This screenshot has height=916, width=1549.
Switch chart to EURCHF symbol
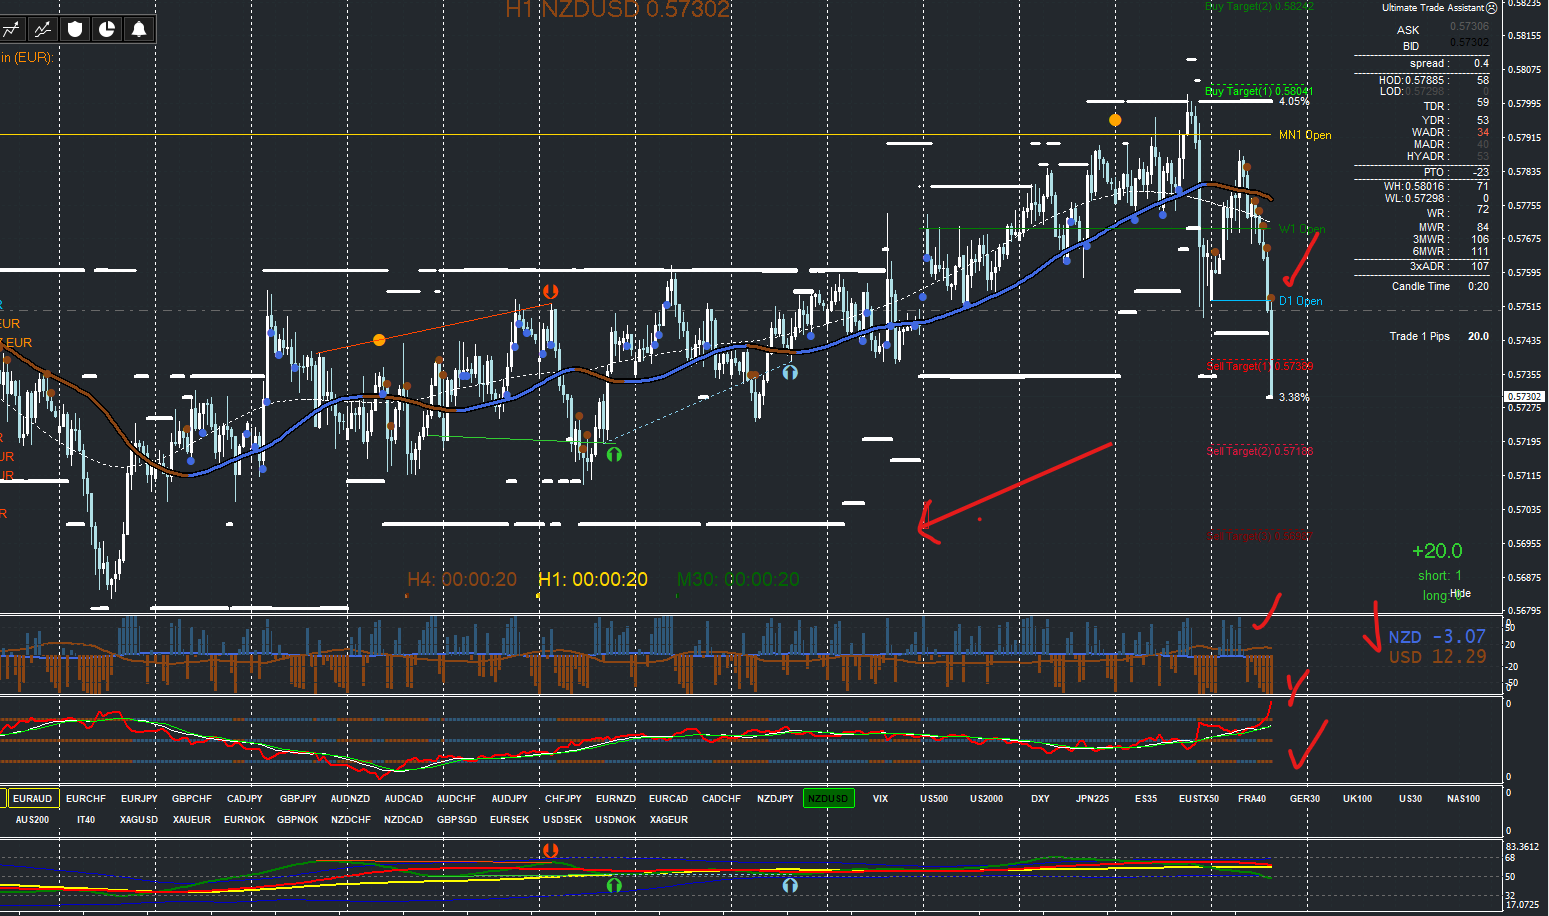point(86,798)
